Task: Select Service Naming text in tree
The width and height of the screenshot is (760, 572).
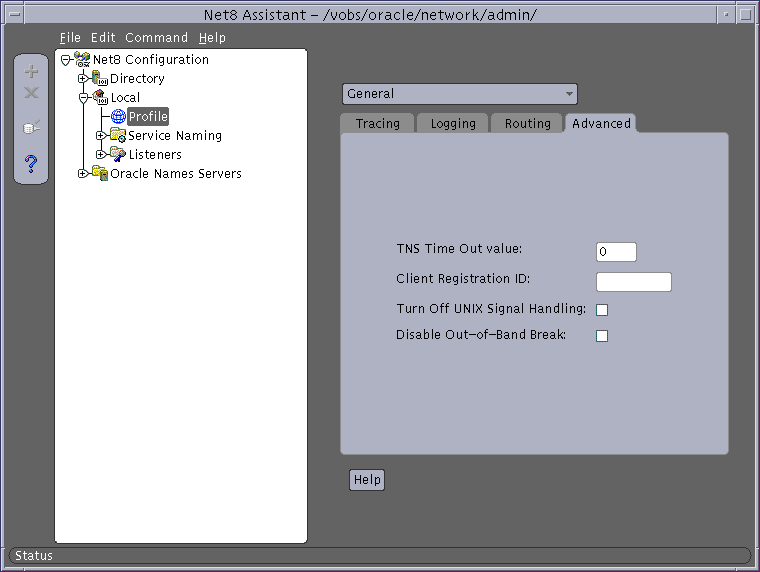Action: pyautogui.click(x=175, y=135)
